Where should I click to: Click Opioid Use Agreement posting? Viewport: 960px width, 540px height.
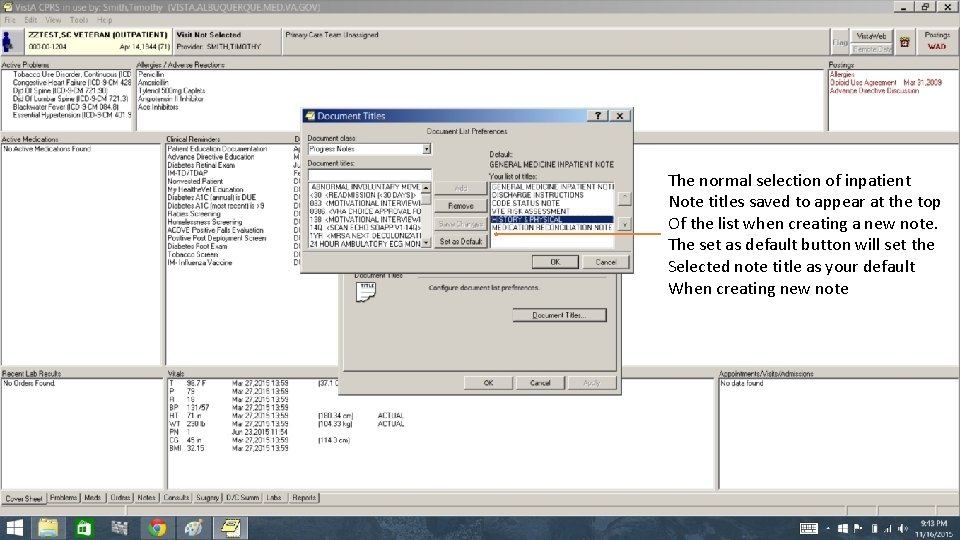885,82
